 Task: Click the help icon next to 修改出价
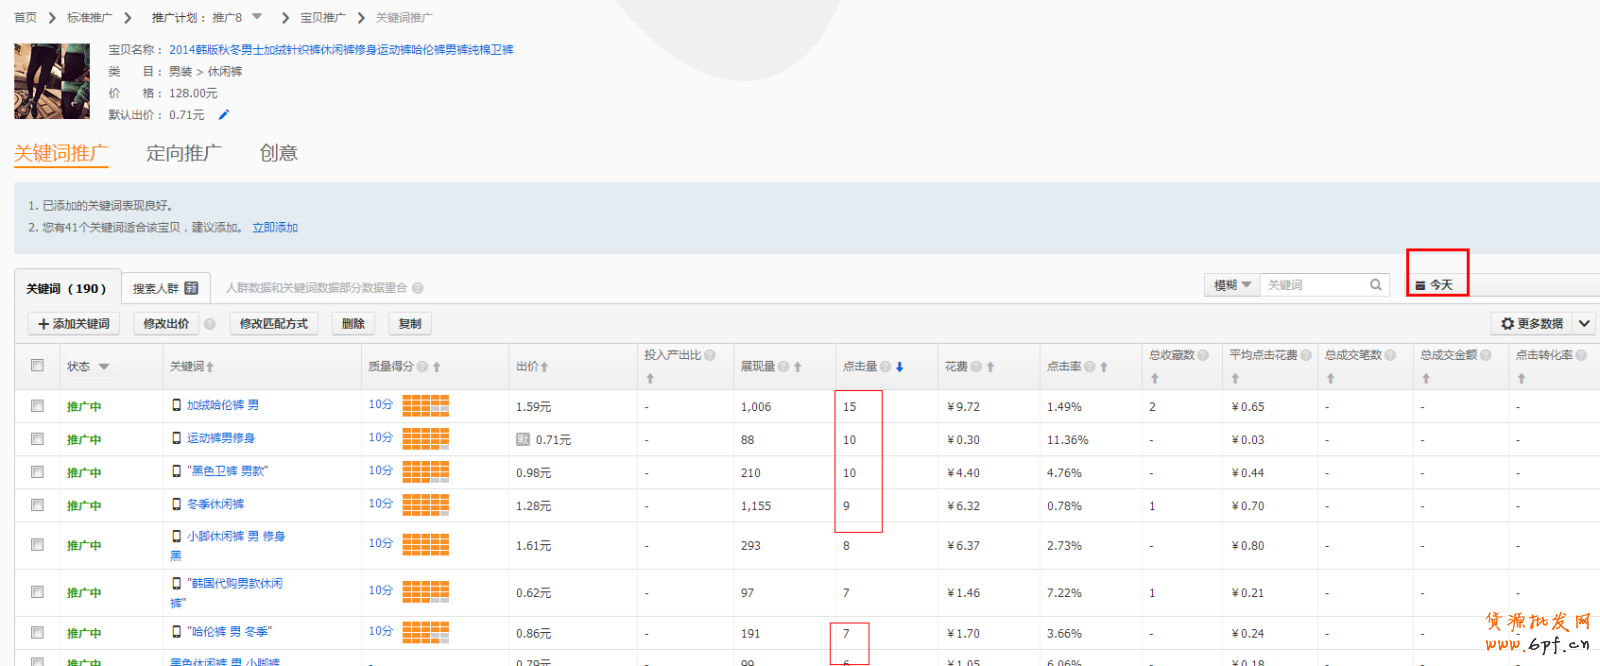(210, 324)
